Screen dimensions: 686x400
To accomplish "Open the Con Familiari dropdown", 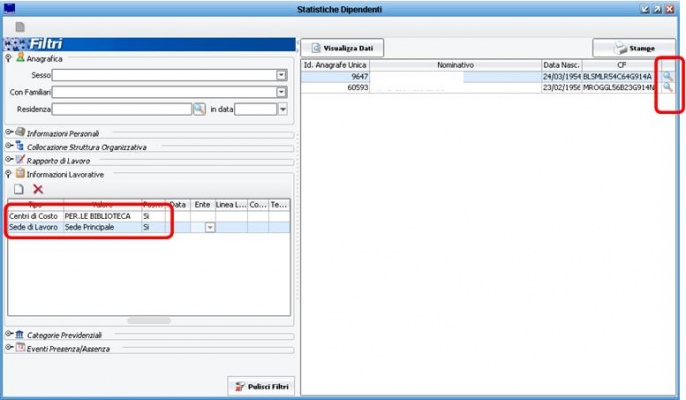I will (281, 92).
